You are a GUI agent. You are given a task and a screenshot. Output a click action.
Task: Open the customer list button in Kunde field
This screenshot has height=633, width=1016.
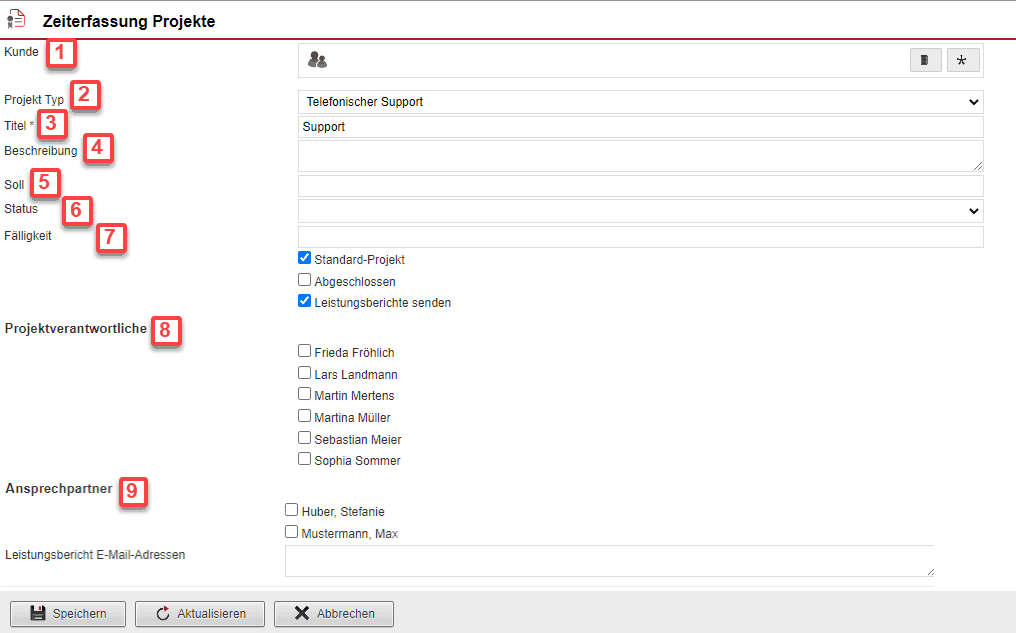tap(925, 61)
